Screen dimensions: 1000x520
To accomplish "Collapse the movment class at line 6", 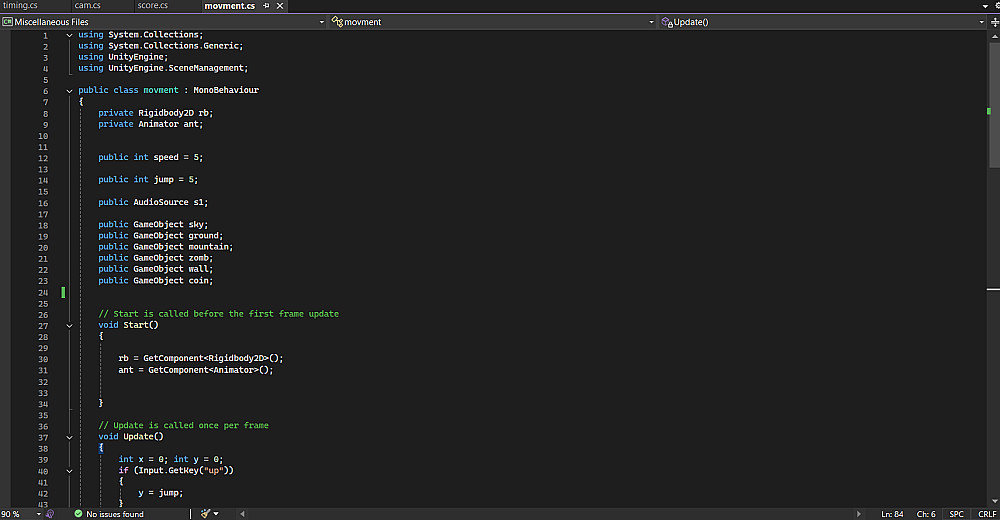I will (x=70, y=91).
